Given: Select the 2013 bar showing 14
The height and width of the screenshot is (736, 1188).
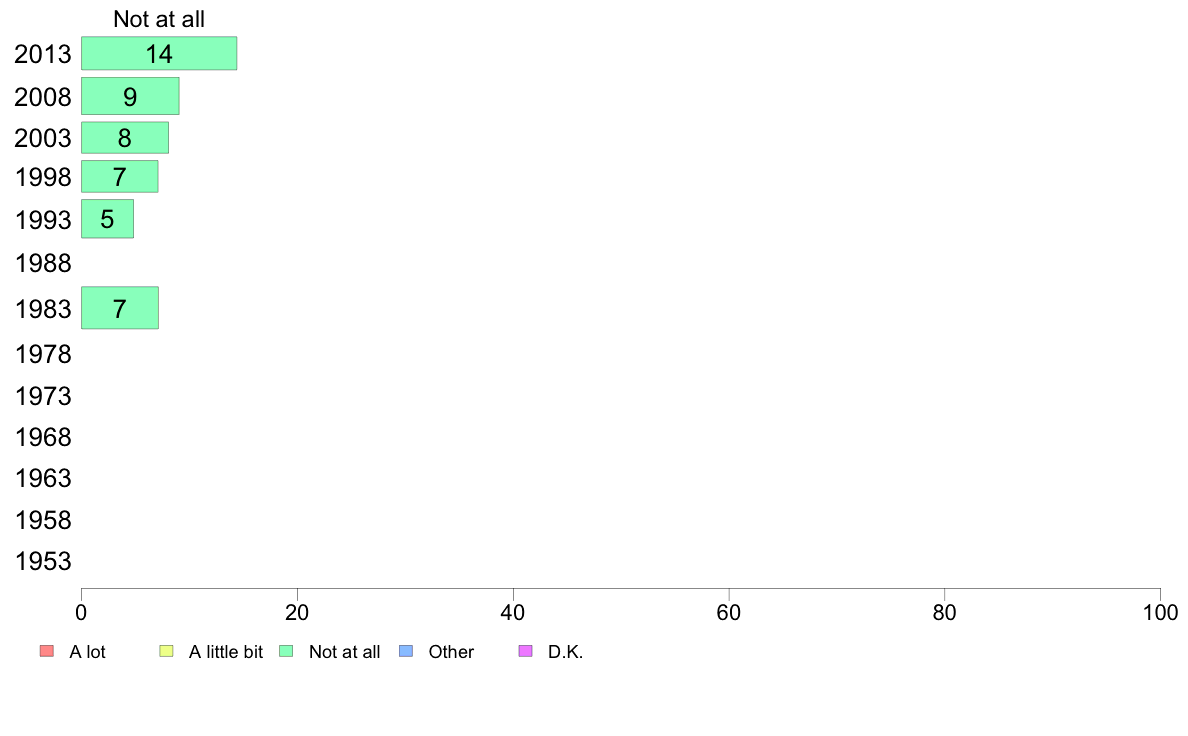Looking at the screenshot, I should pos(159,53).
